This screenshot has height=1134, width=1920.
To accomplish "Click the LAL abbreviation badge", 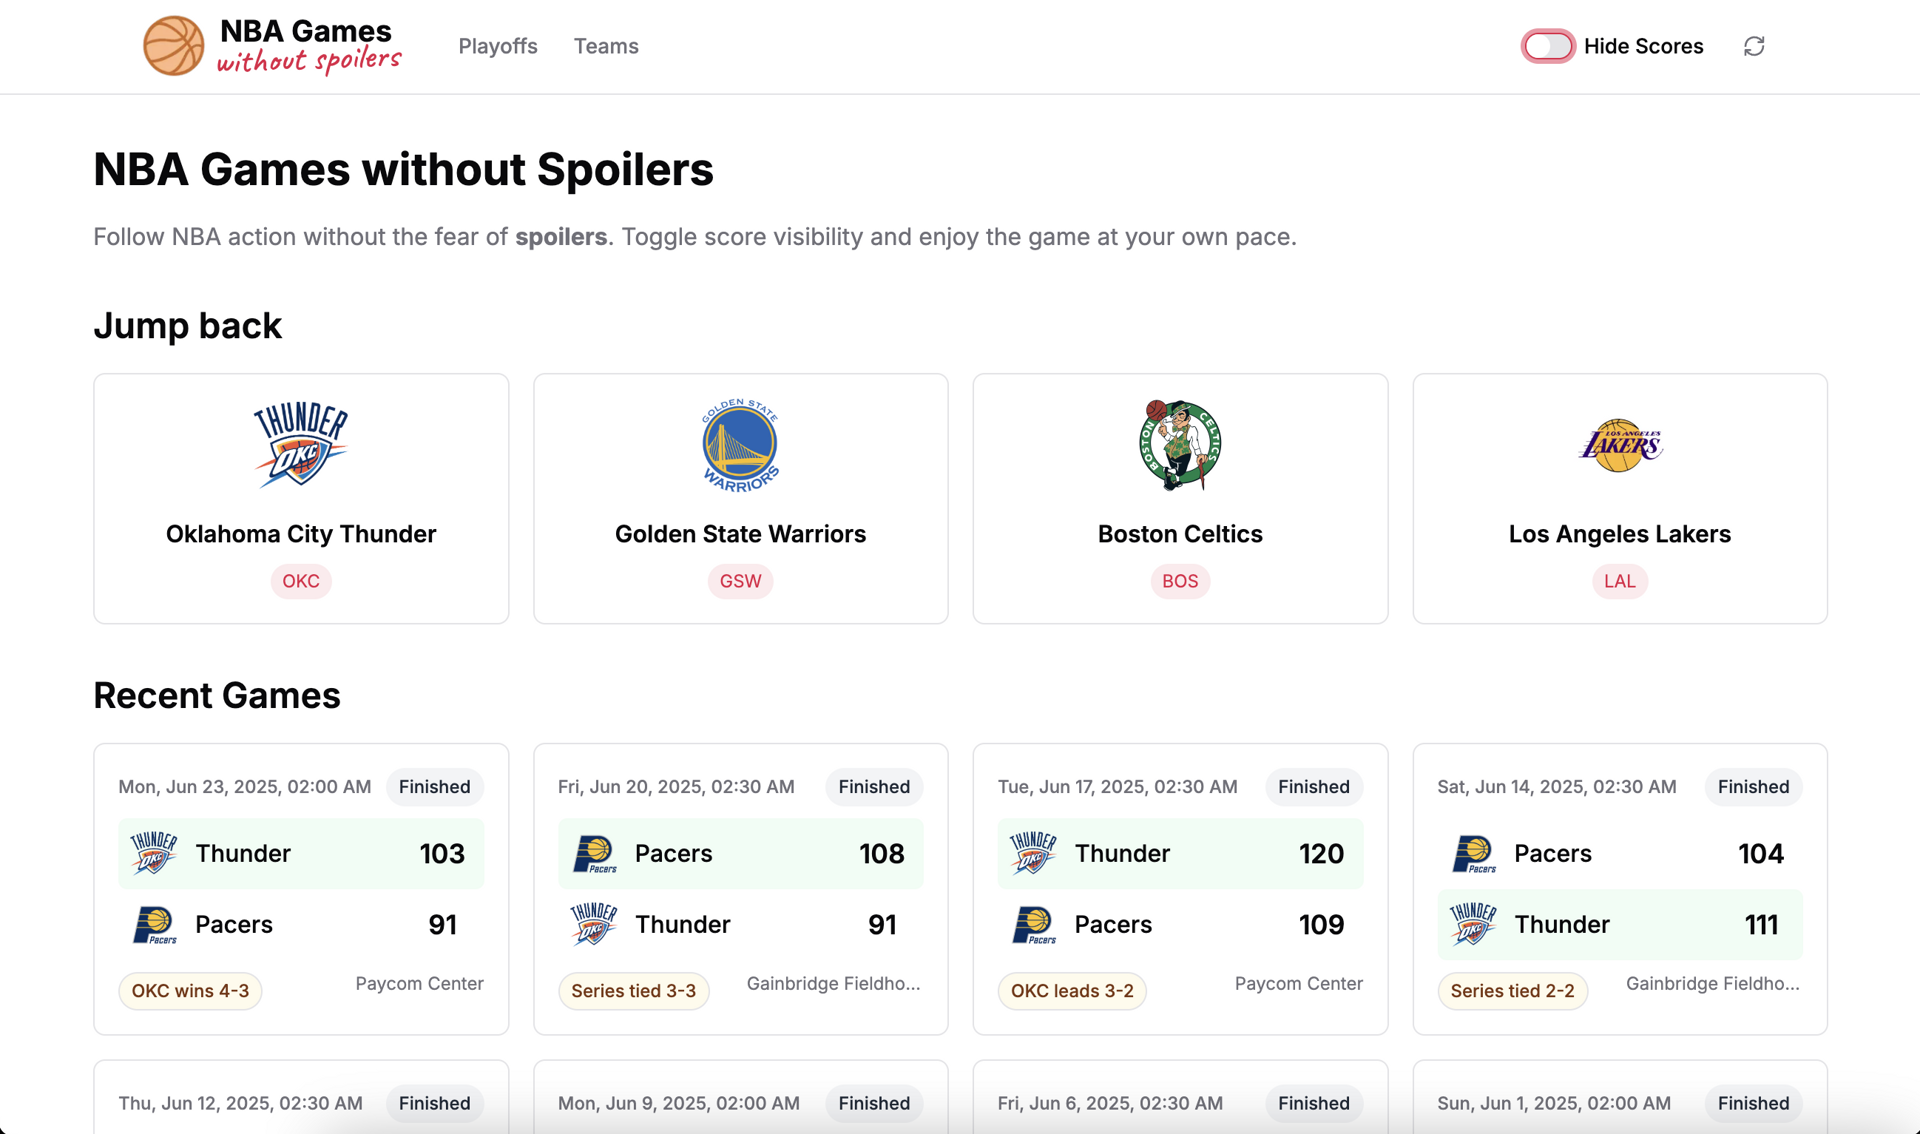I will coord(1620,581).
